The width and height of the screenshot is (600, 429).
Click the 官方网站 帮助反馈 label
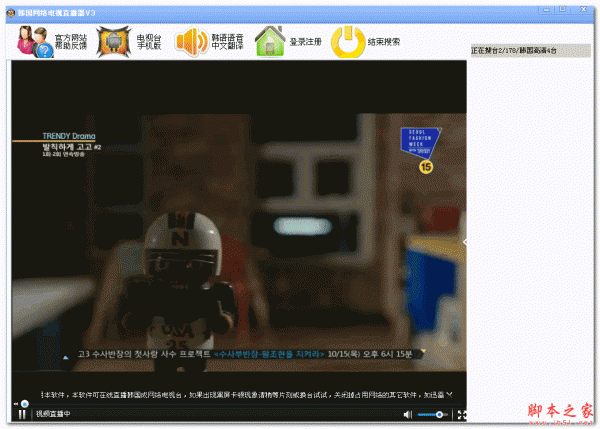[x=71, y=42]
